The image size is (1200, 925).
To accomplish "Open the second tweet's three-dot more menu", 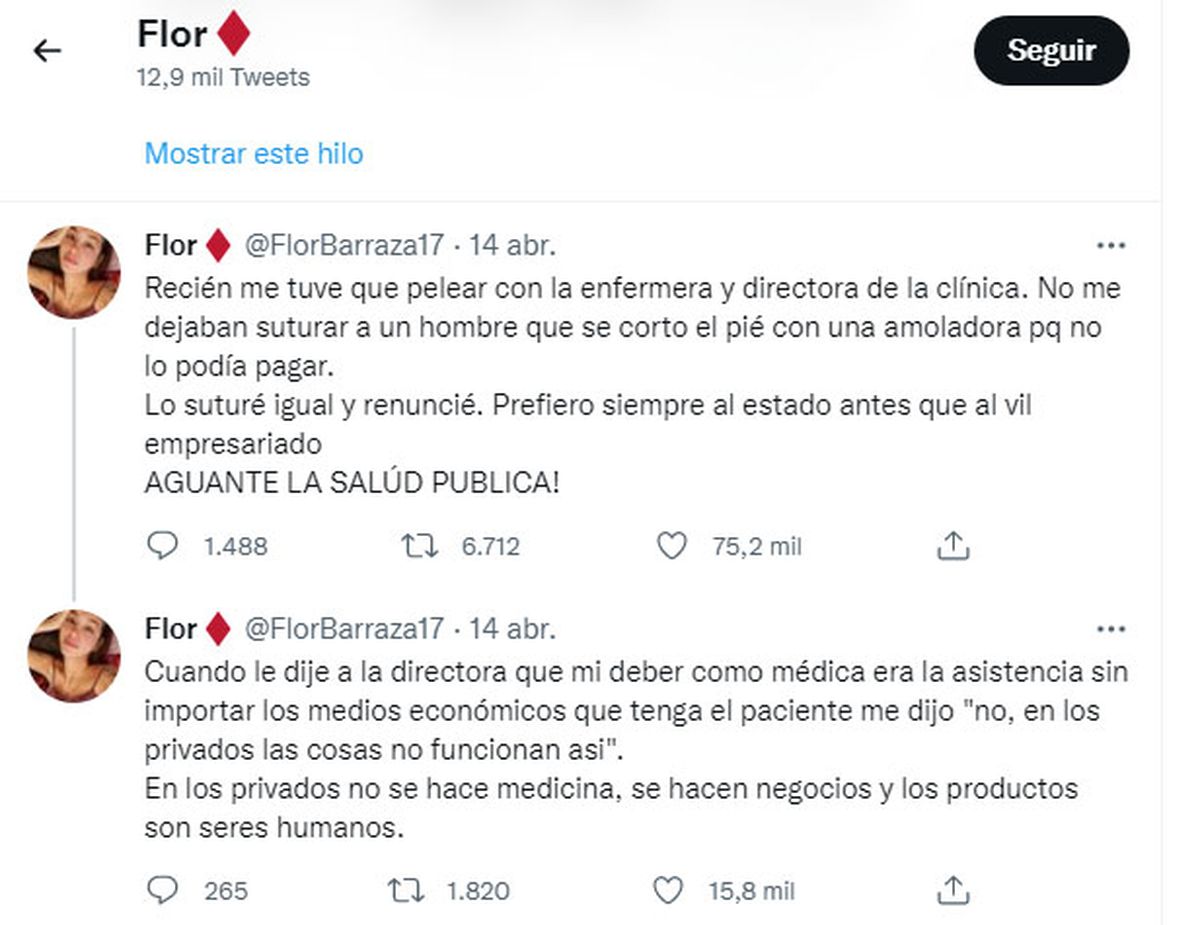I will 1112,629.
